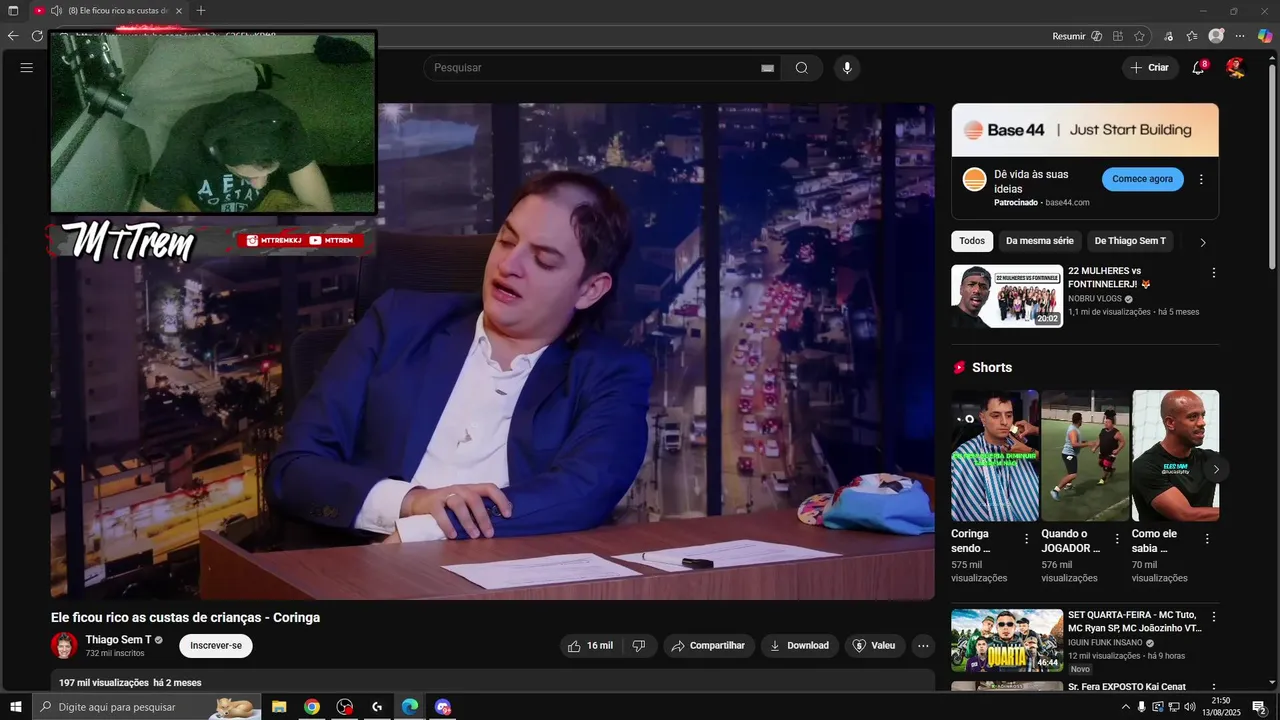1280x720 pixels.
Task: Click the Valeu button
Action: pos(874,646)
